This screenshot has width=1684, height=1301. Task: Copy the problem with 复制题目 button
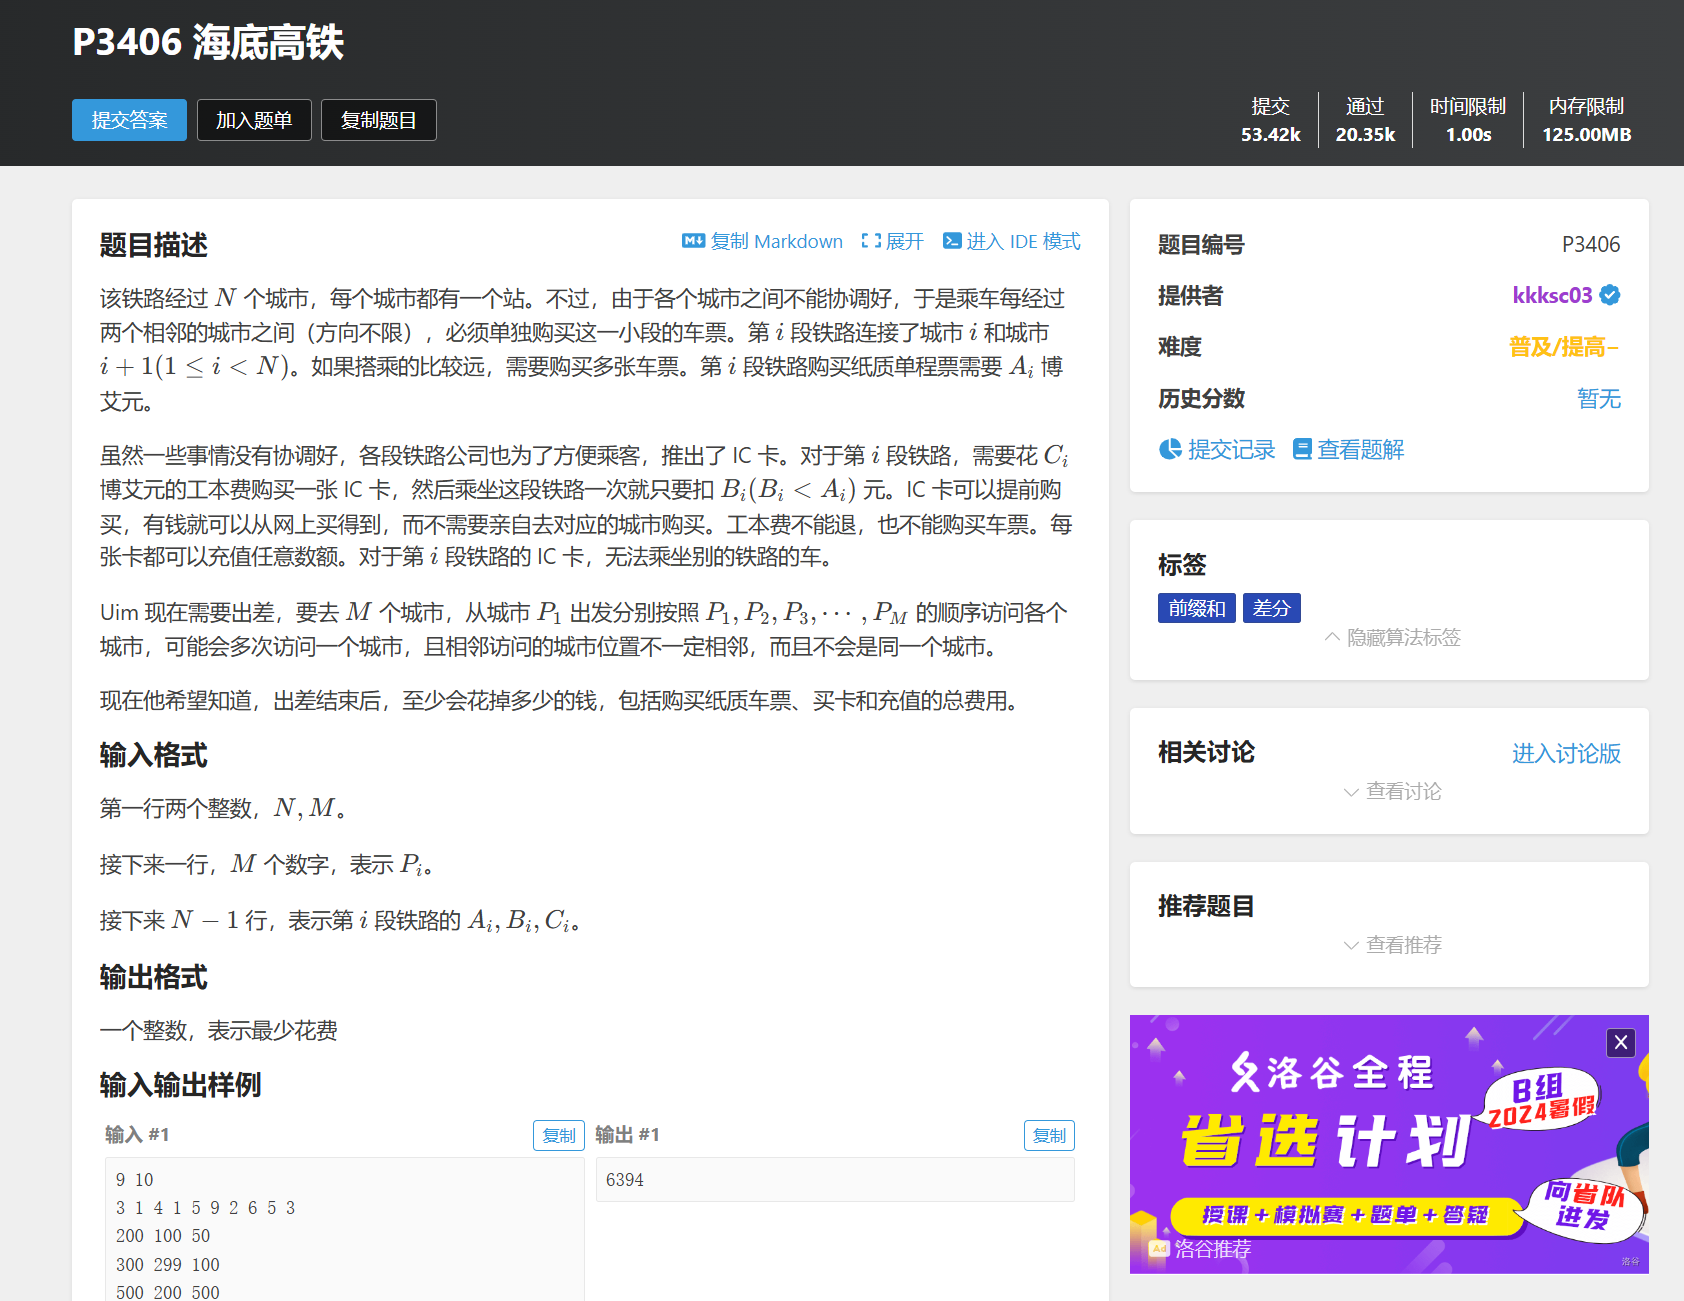(379, 120)
